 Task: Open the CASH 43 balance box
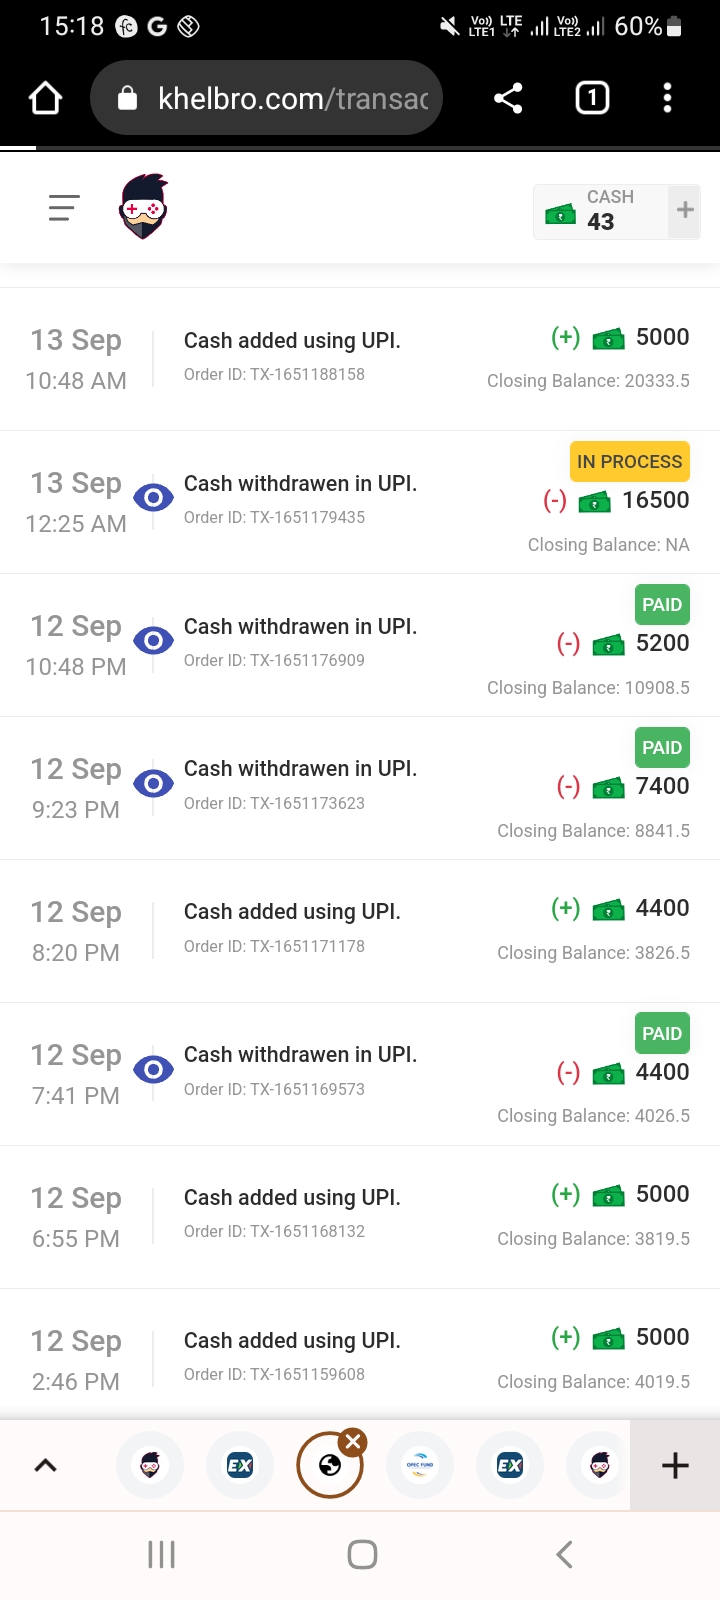(x=600, y=211)
